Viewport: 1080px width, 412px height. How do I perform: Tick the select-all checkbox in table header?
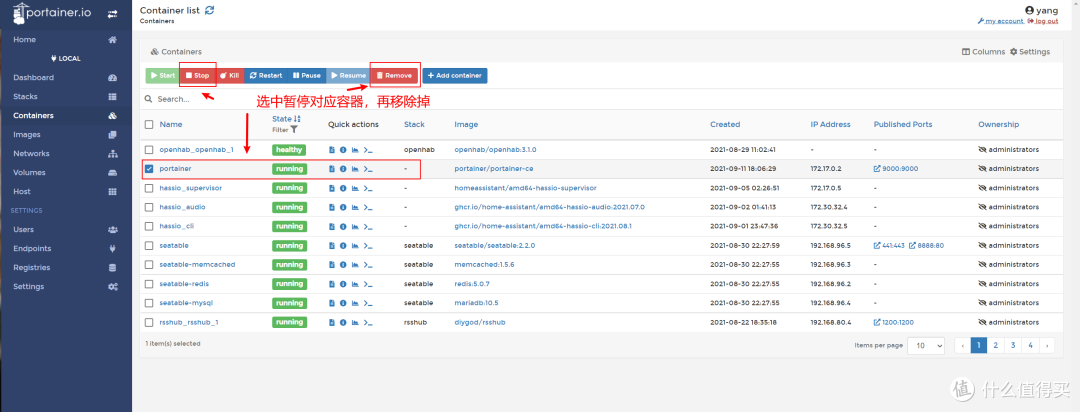pos(149,125)
